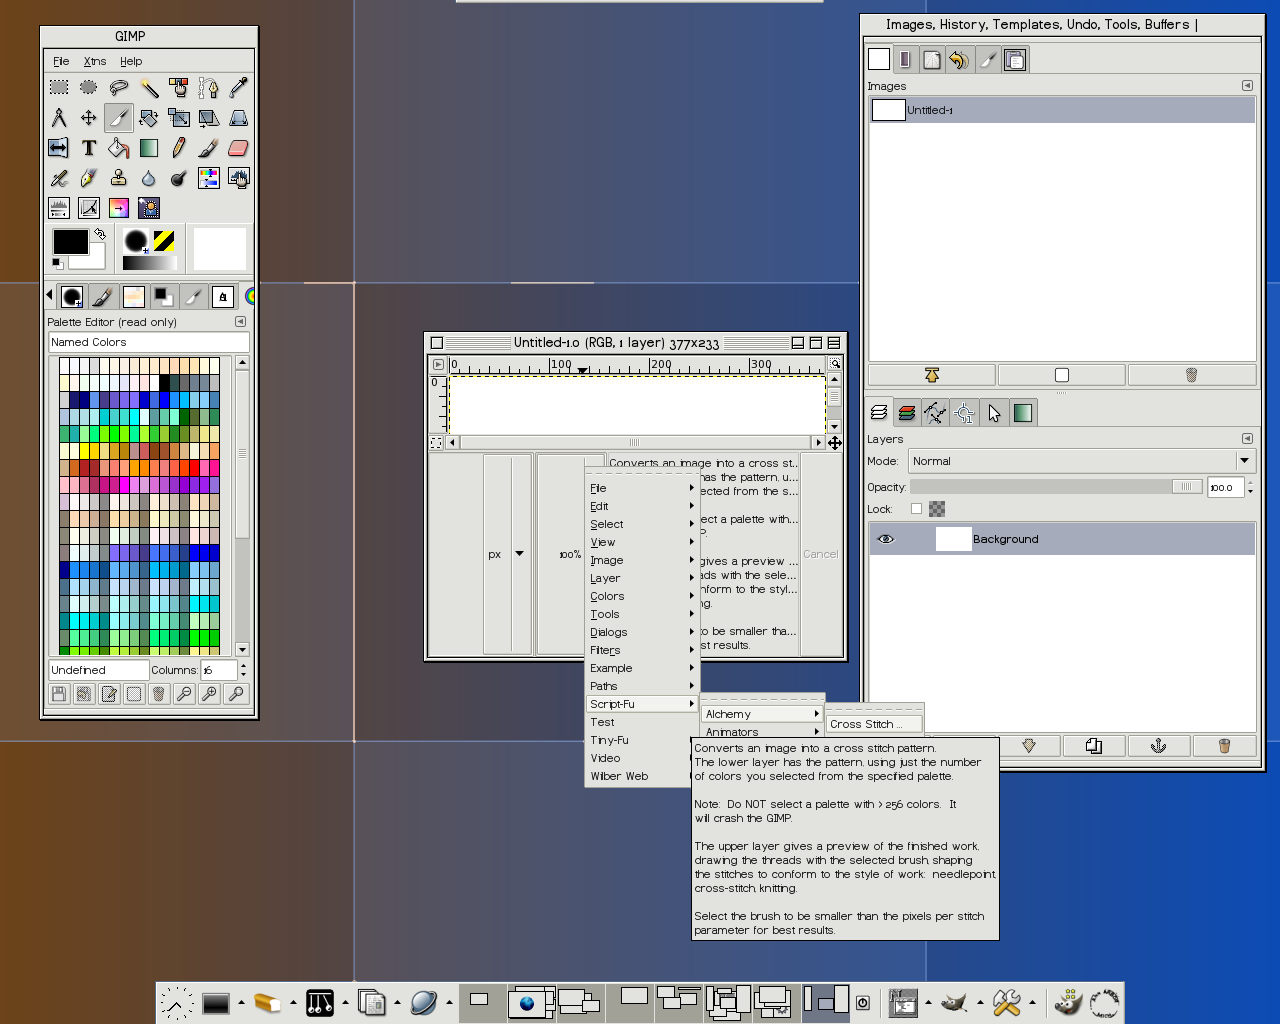Open the Help menu in toolbox

tap(131, 61)
